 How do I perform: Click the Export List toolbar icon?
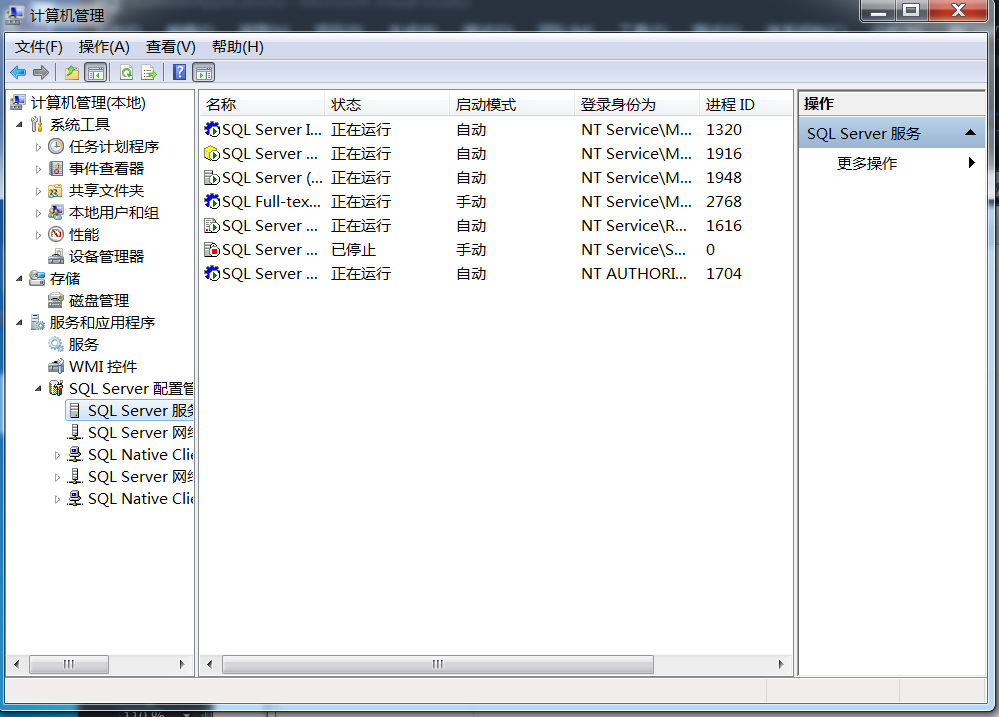149,73
